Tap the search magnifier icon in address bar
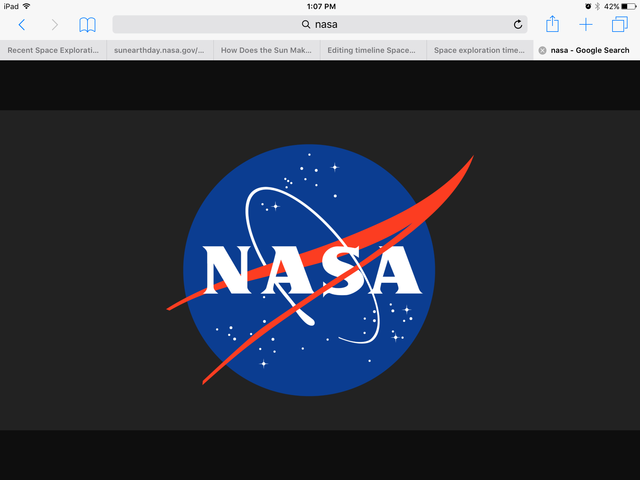 click(x=306, y=24)
